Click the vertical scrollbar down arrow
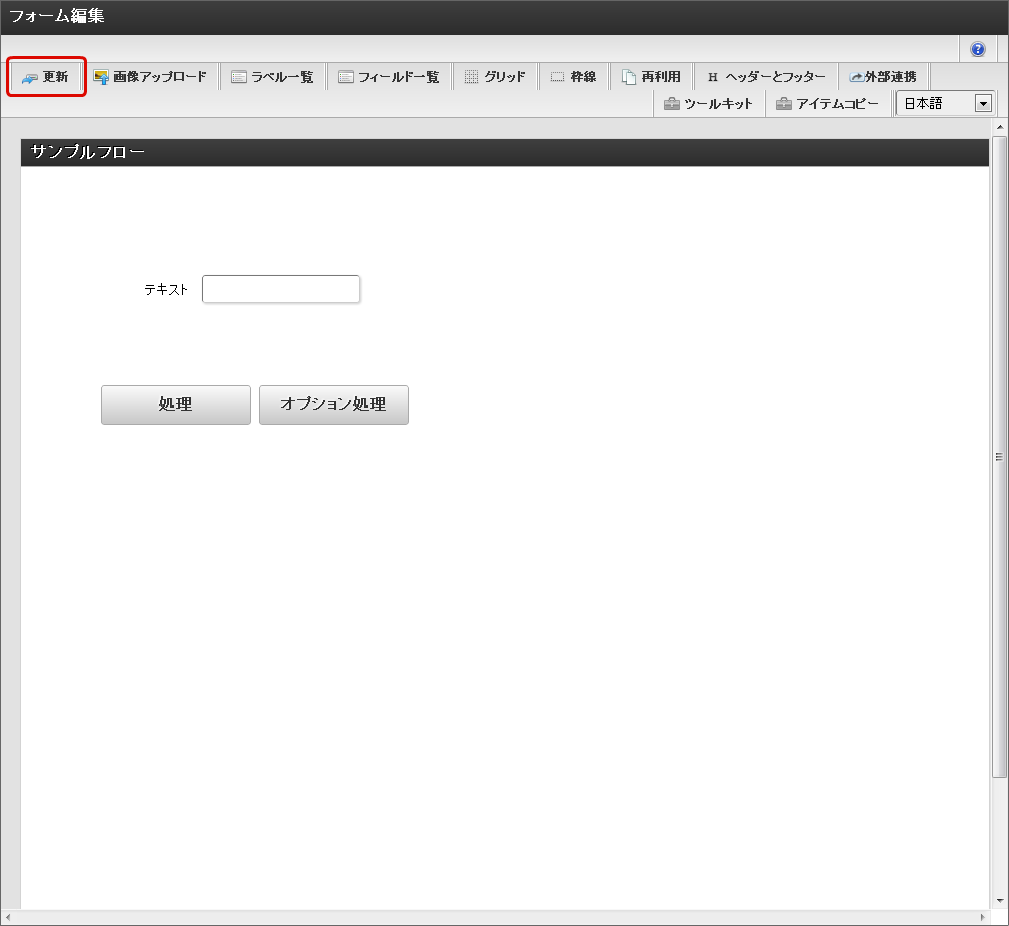1009x926 pixels. 999,901
